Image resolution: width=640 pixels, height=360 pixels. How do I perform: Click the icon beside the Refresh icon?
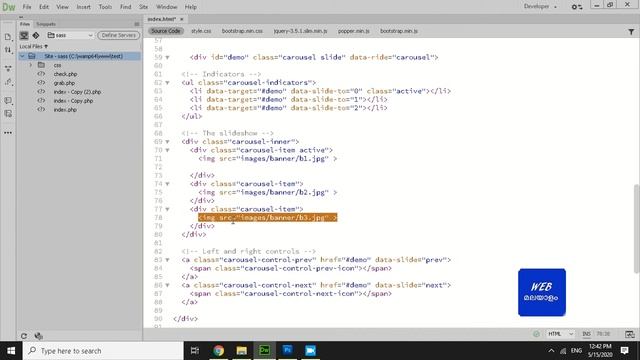[x=38, y=336]
